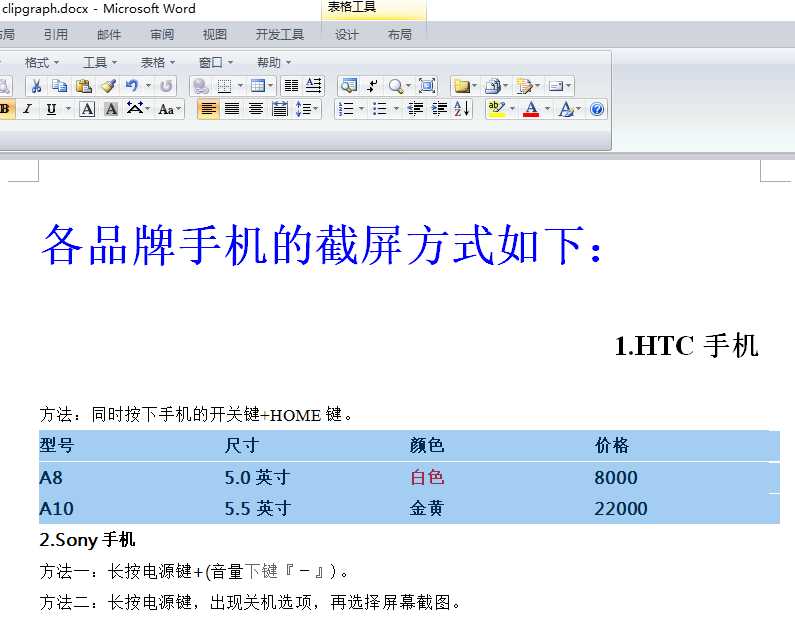Toggle Center alignment
Screen dimensions: 795x637
(256, 109)
